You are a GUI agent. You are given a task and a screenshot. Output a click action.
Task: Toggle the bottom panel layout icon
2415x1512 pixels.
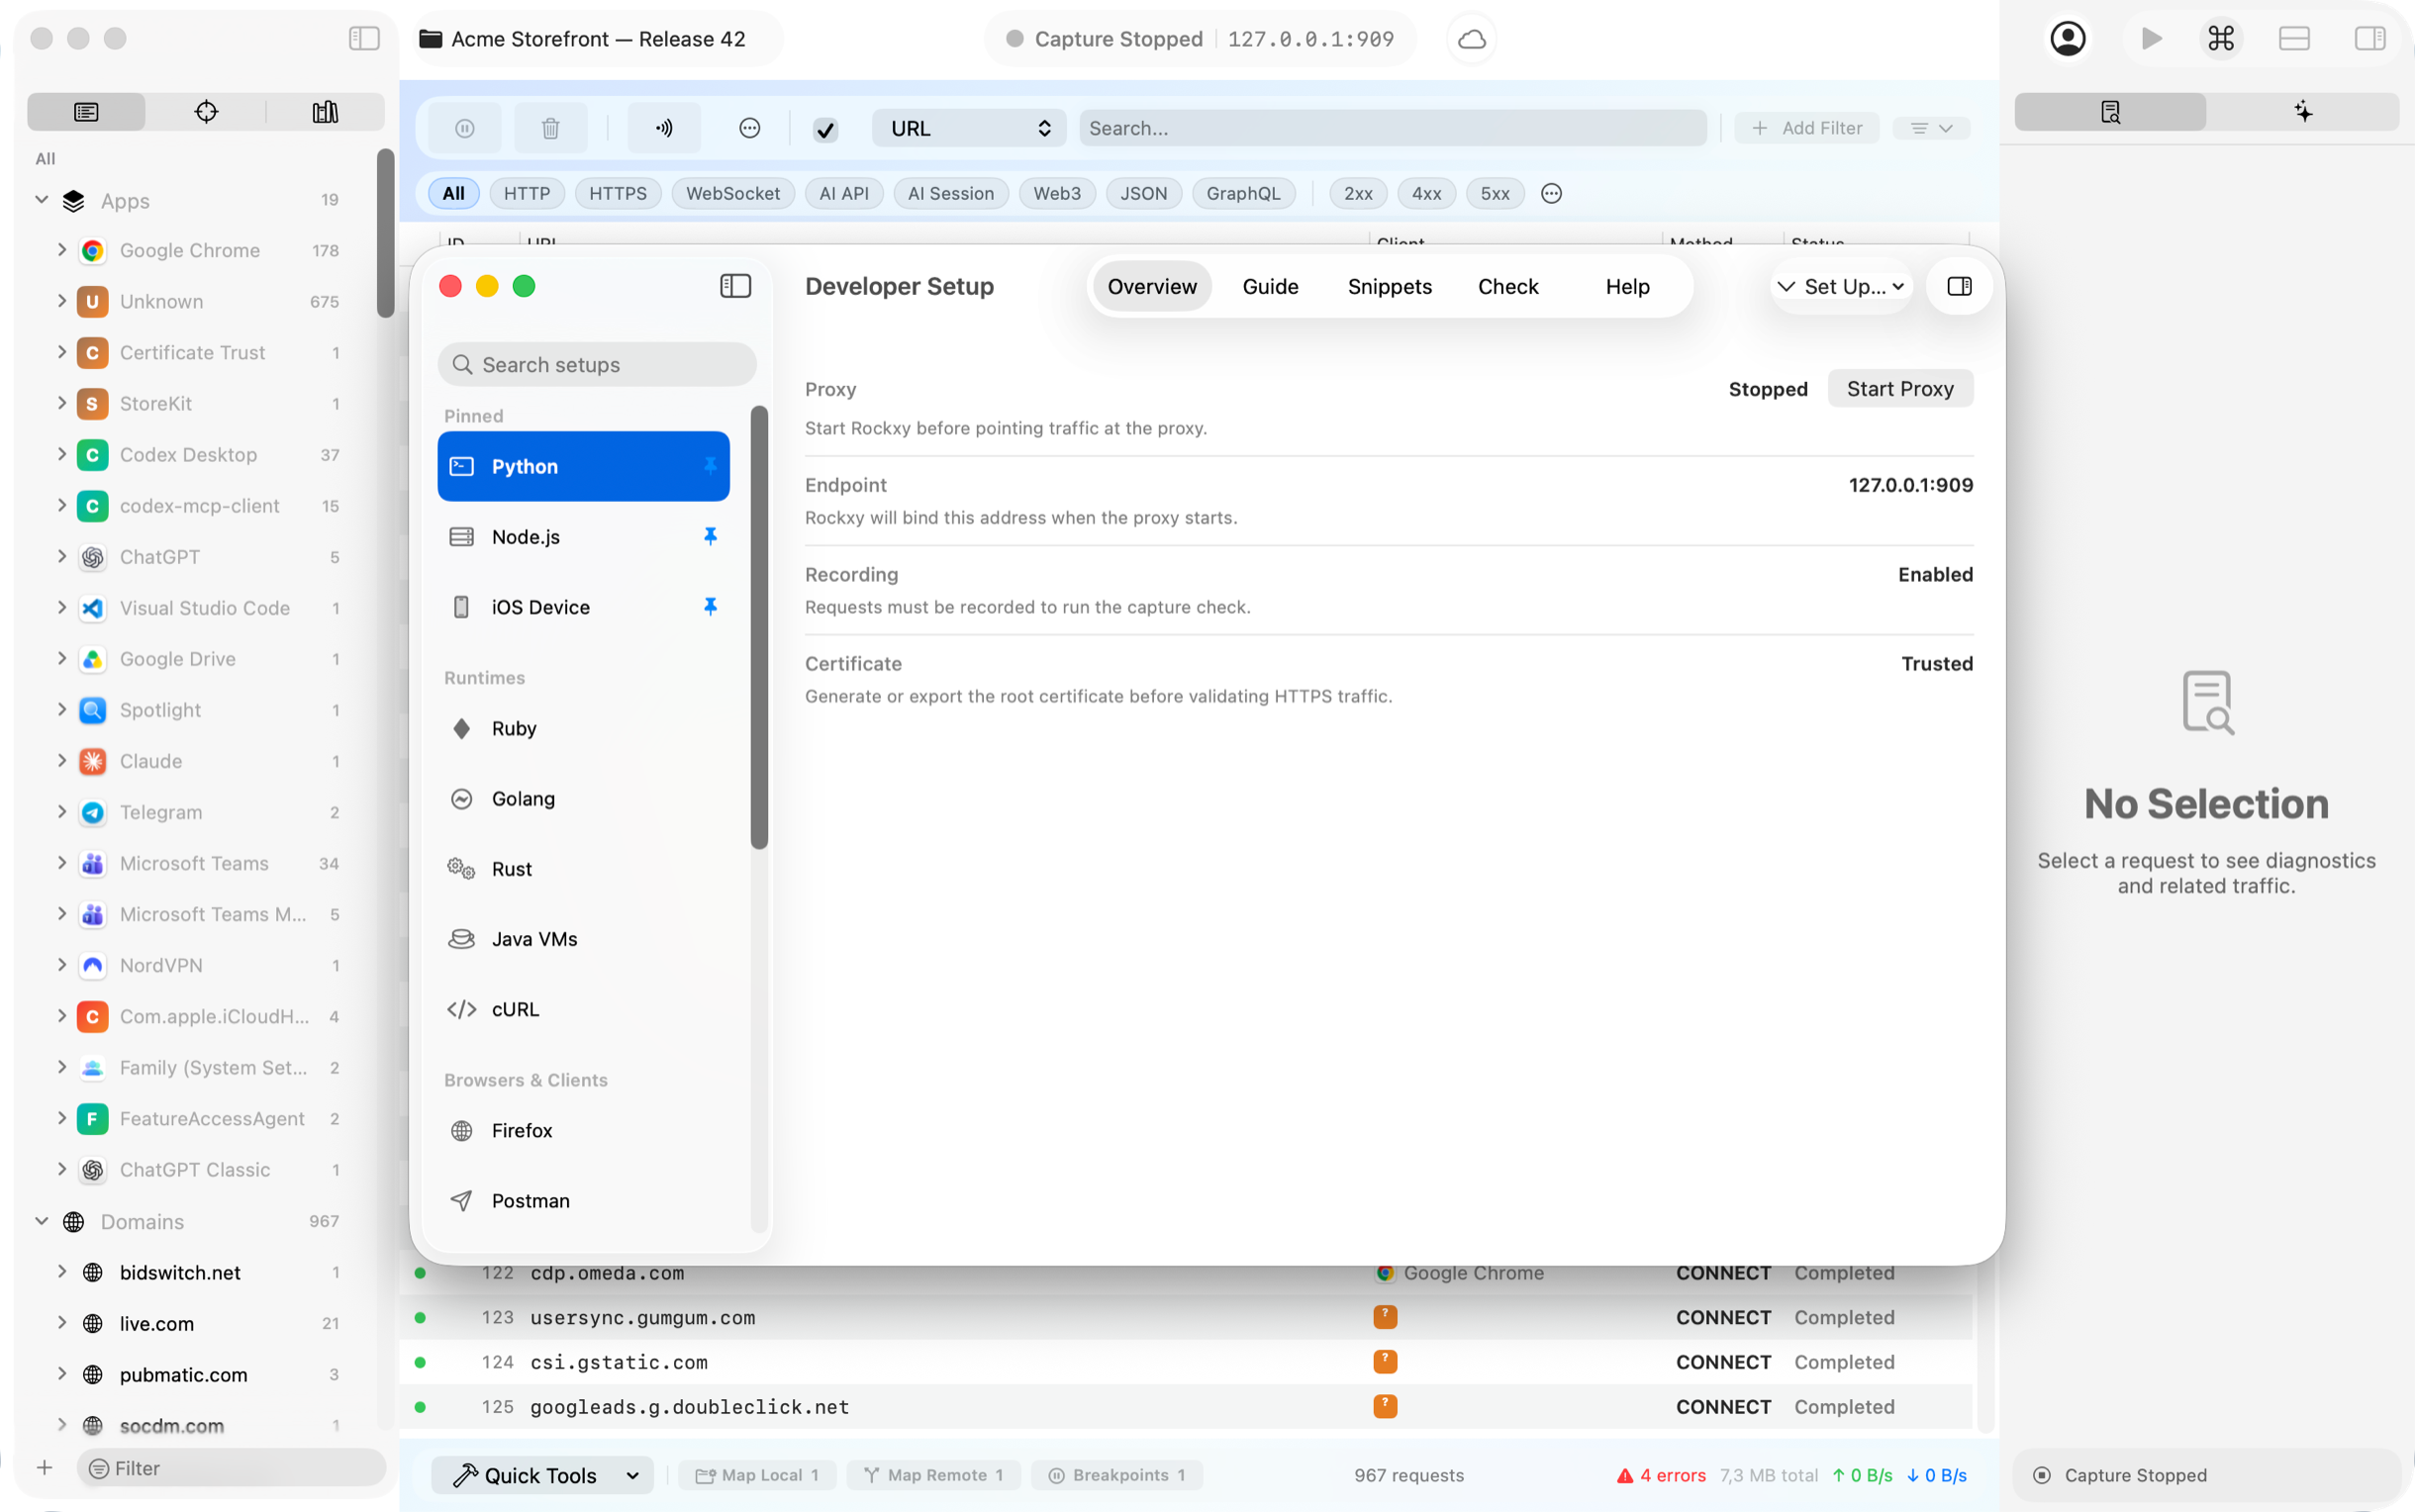point(2294,39)
